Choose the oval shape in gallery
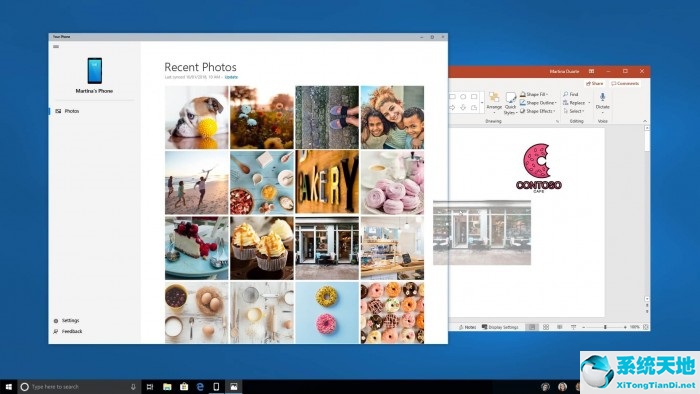 pos(463,96)
